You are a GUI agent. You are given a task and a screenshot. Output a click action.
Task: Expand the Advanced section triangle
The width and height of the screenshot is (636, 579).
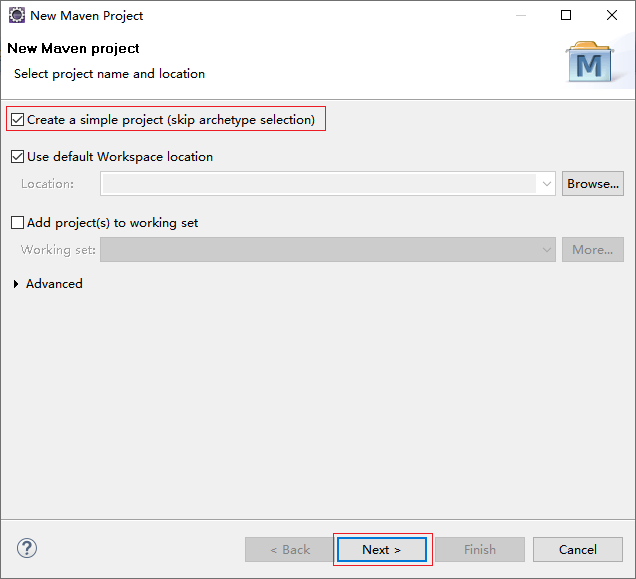[16, 284]
